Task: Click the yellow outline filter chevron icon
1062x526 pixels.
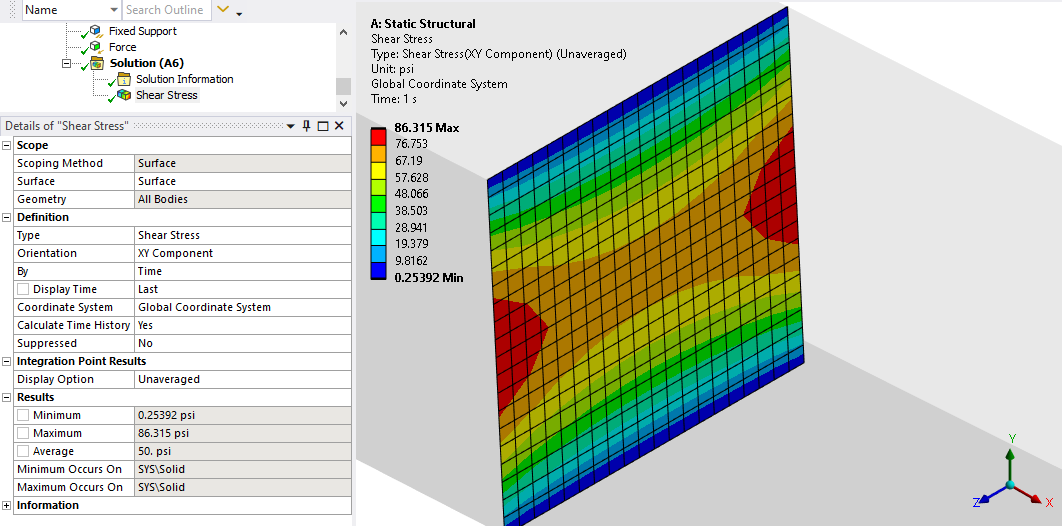Action: pos(223,10)
